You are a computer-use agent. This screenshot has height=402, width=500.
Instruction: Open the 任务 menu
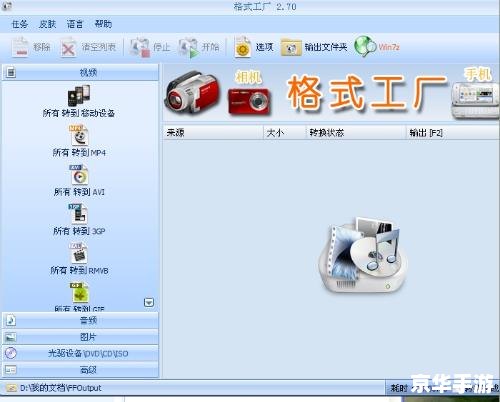[x=20, y=24]
